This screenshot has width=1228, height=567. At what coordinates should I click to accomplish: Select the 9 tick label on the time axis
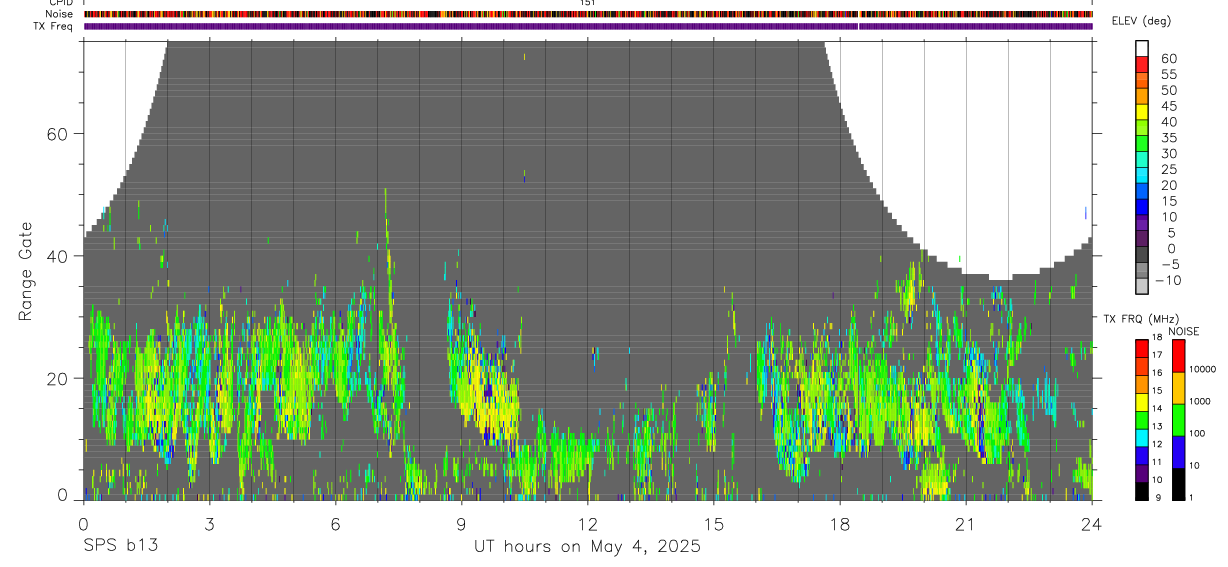(x=461, y=523)
